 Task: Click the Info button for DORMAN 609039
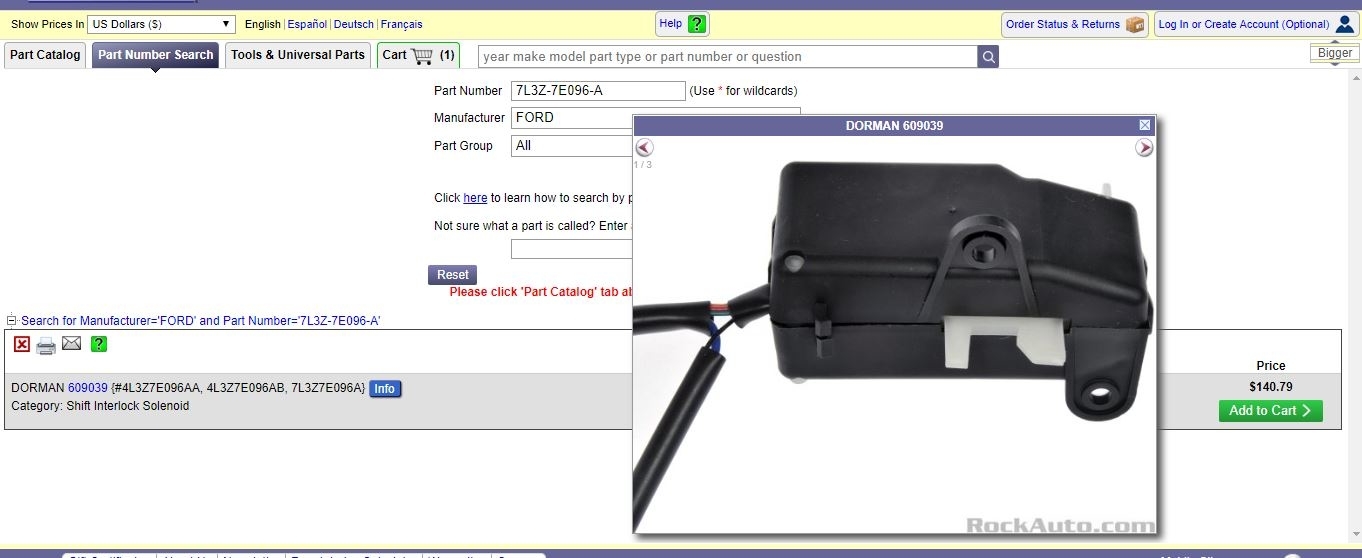385,388
